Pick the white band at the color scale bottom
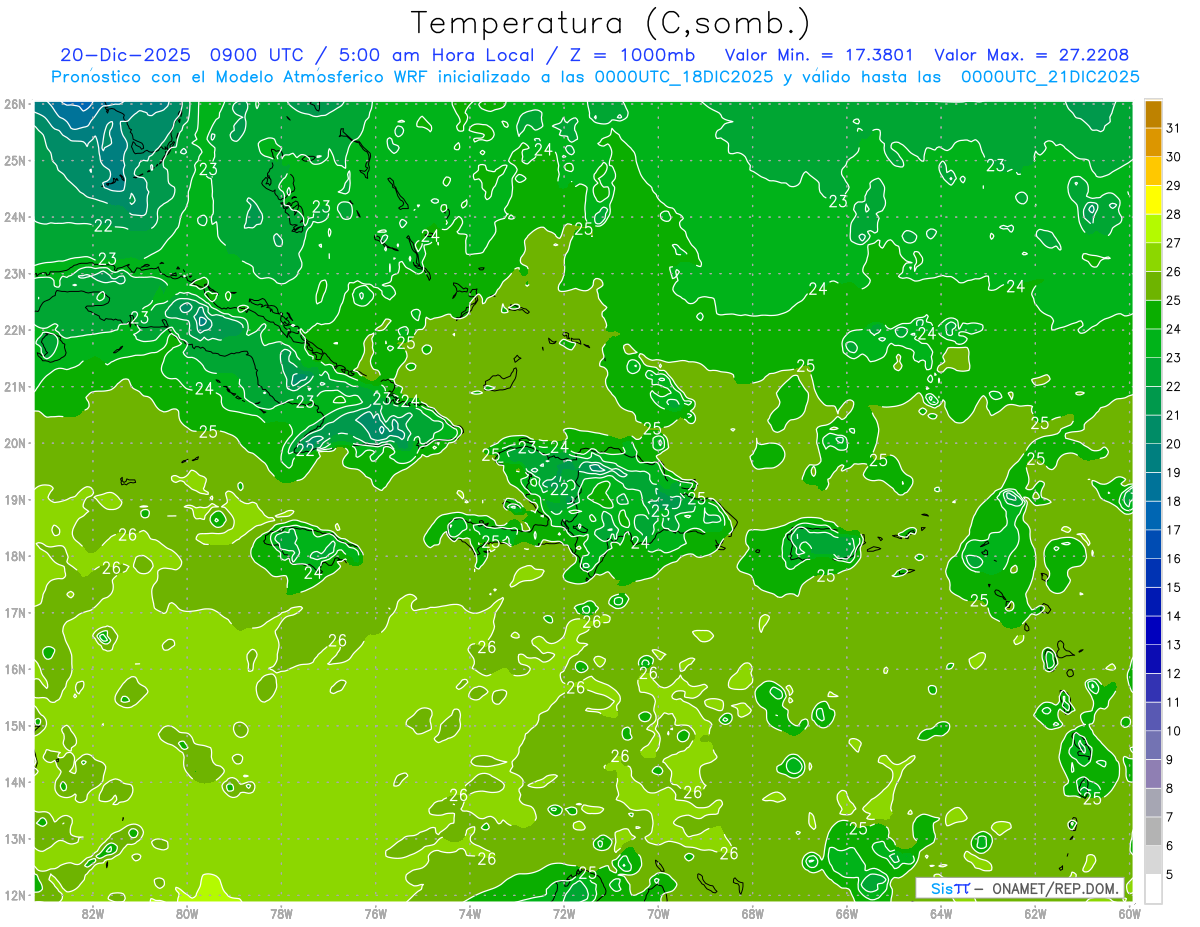 (1153, 888)
